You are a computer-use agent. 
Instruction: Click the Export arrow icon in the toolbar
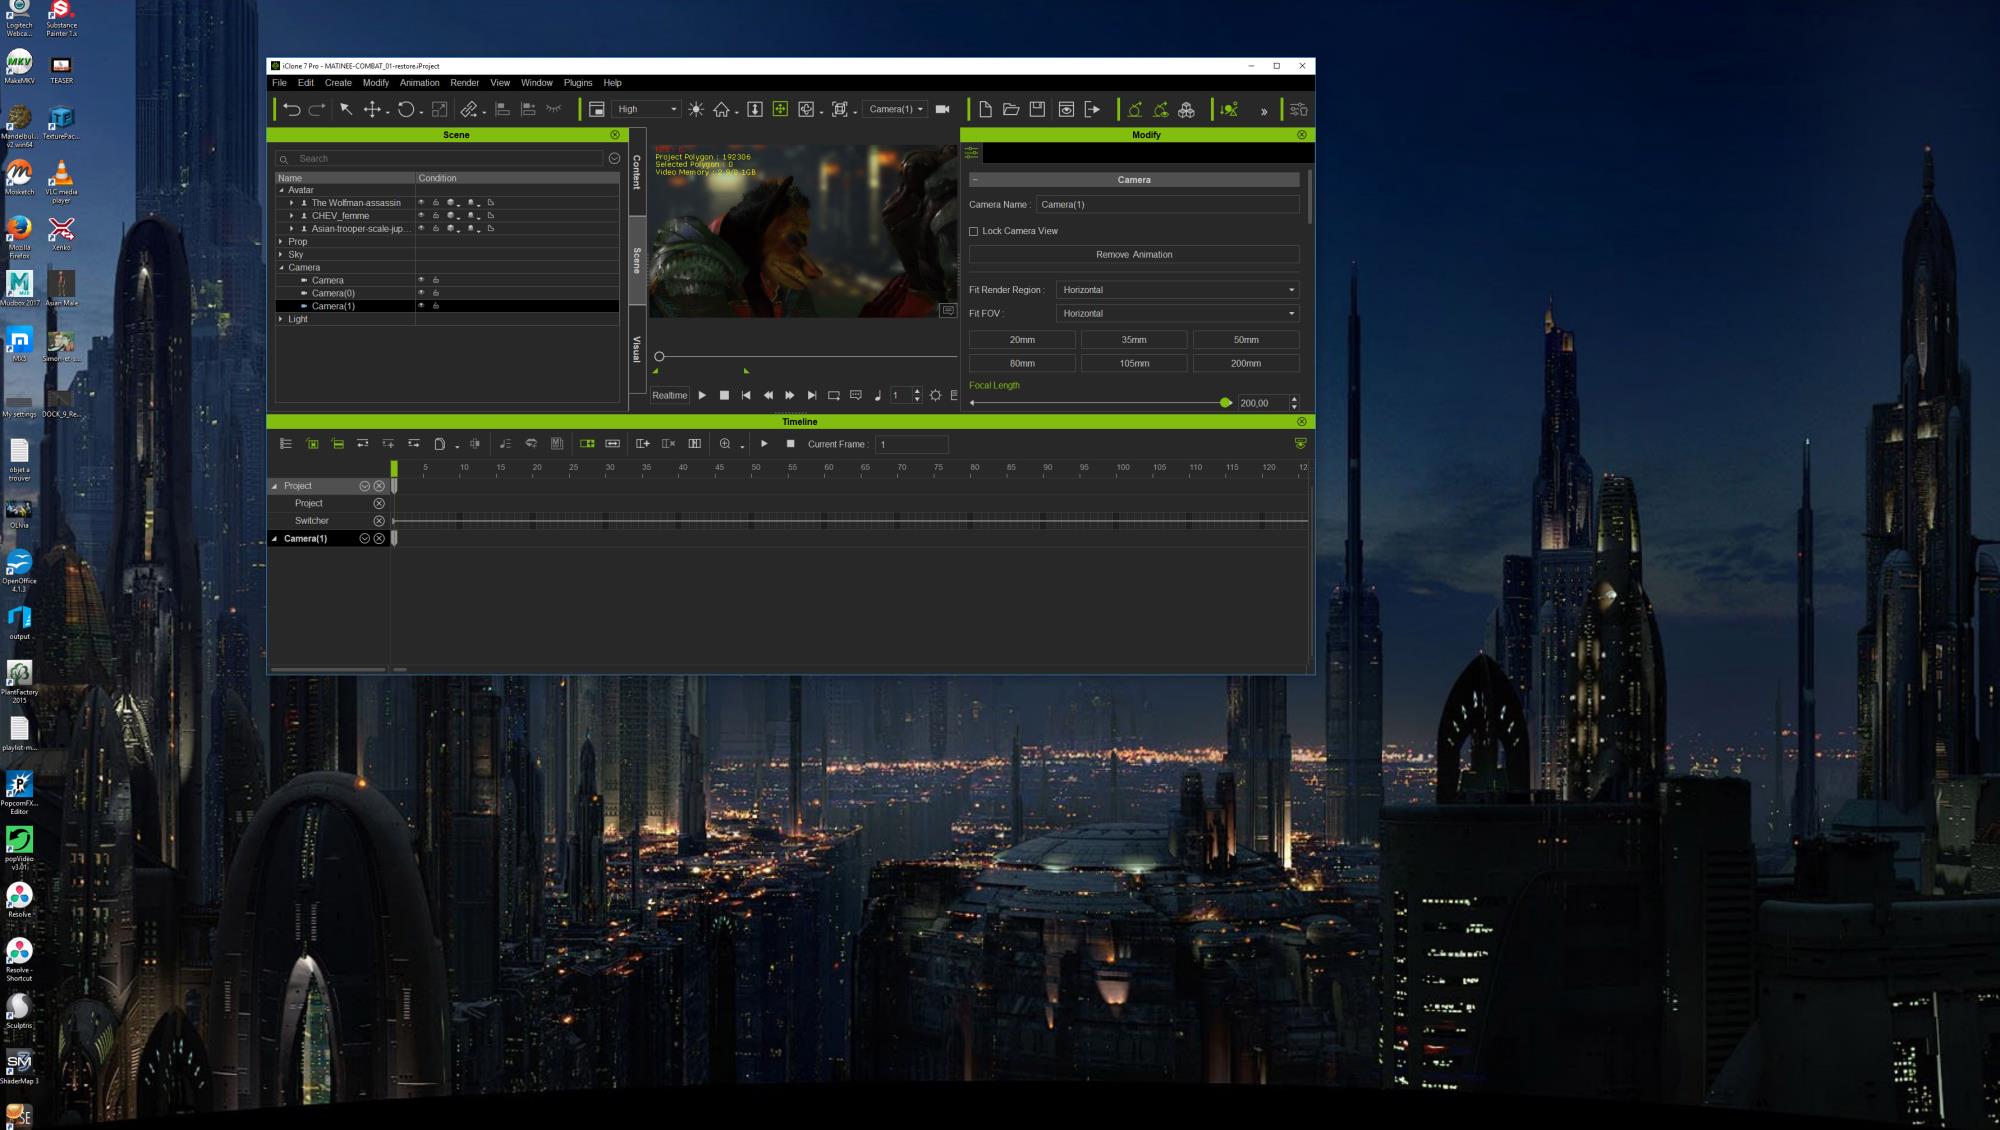coord(1092,110)
